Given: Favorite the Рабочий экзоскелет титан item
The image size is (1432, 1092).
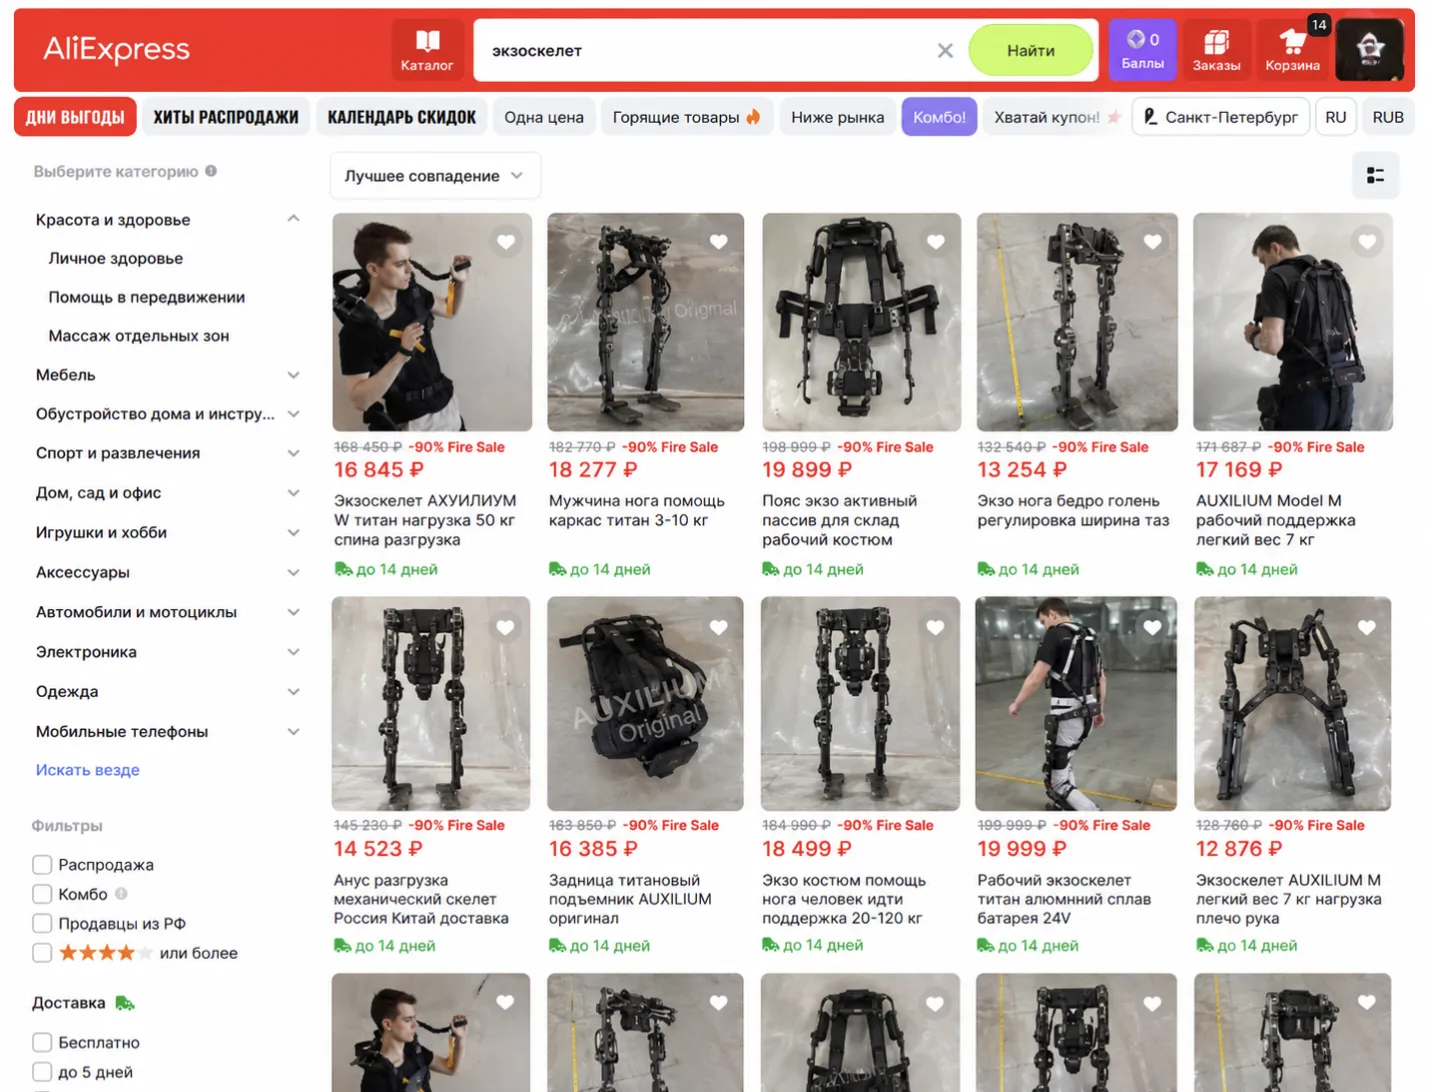Looking at the screenshot, I should coord(1152,628).
